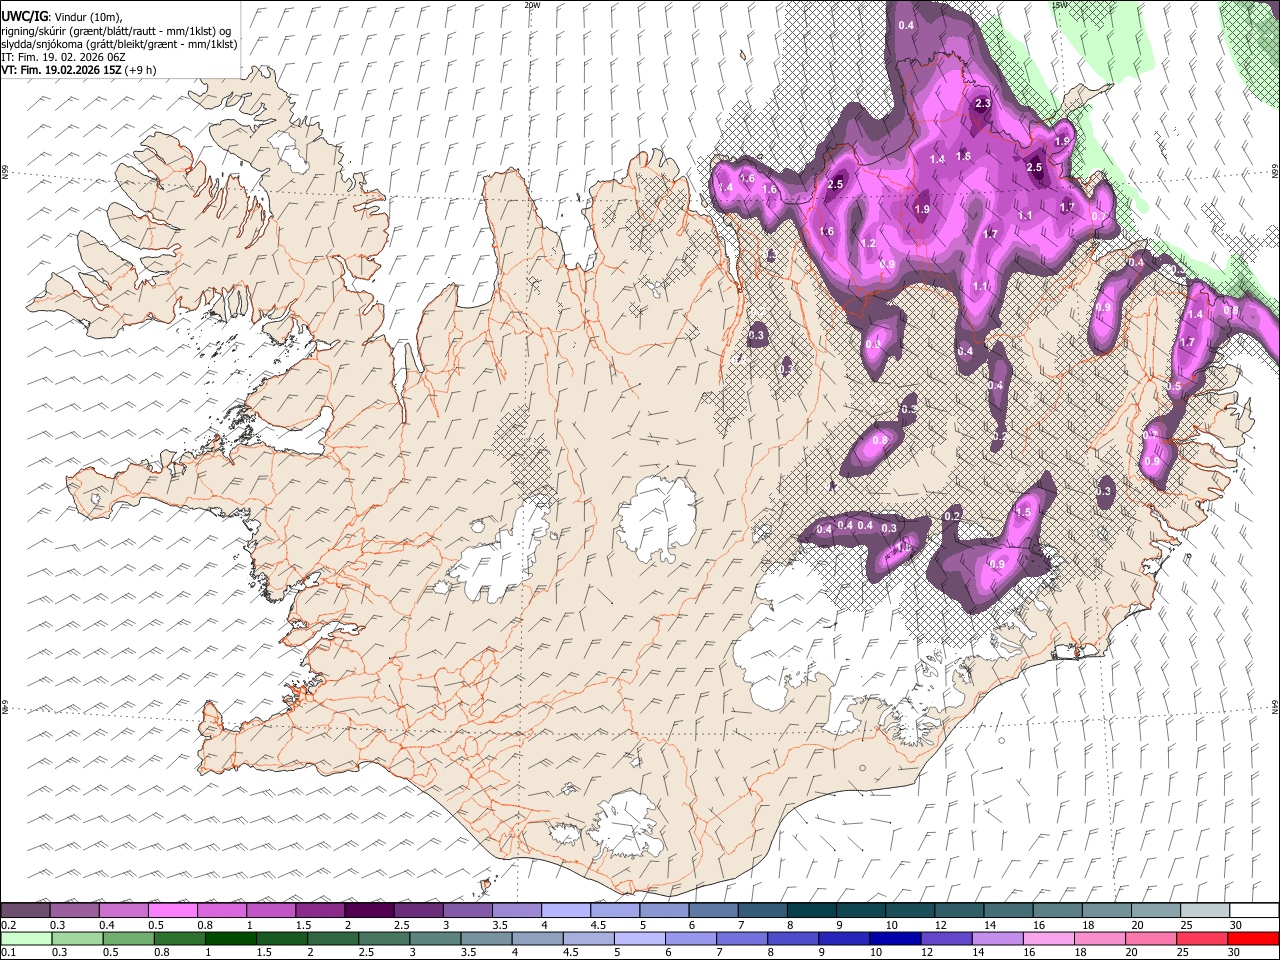This screenshot has height=960, width=1280.
Task: Click the legend line mentioning rigning/skúrir
Action: click(117, 31)
